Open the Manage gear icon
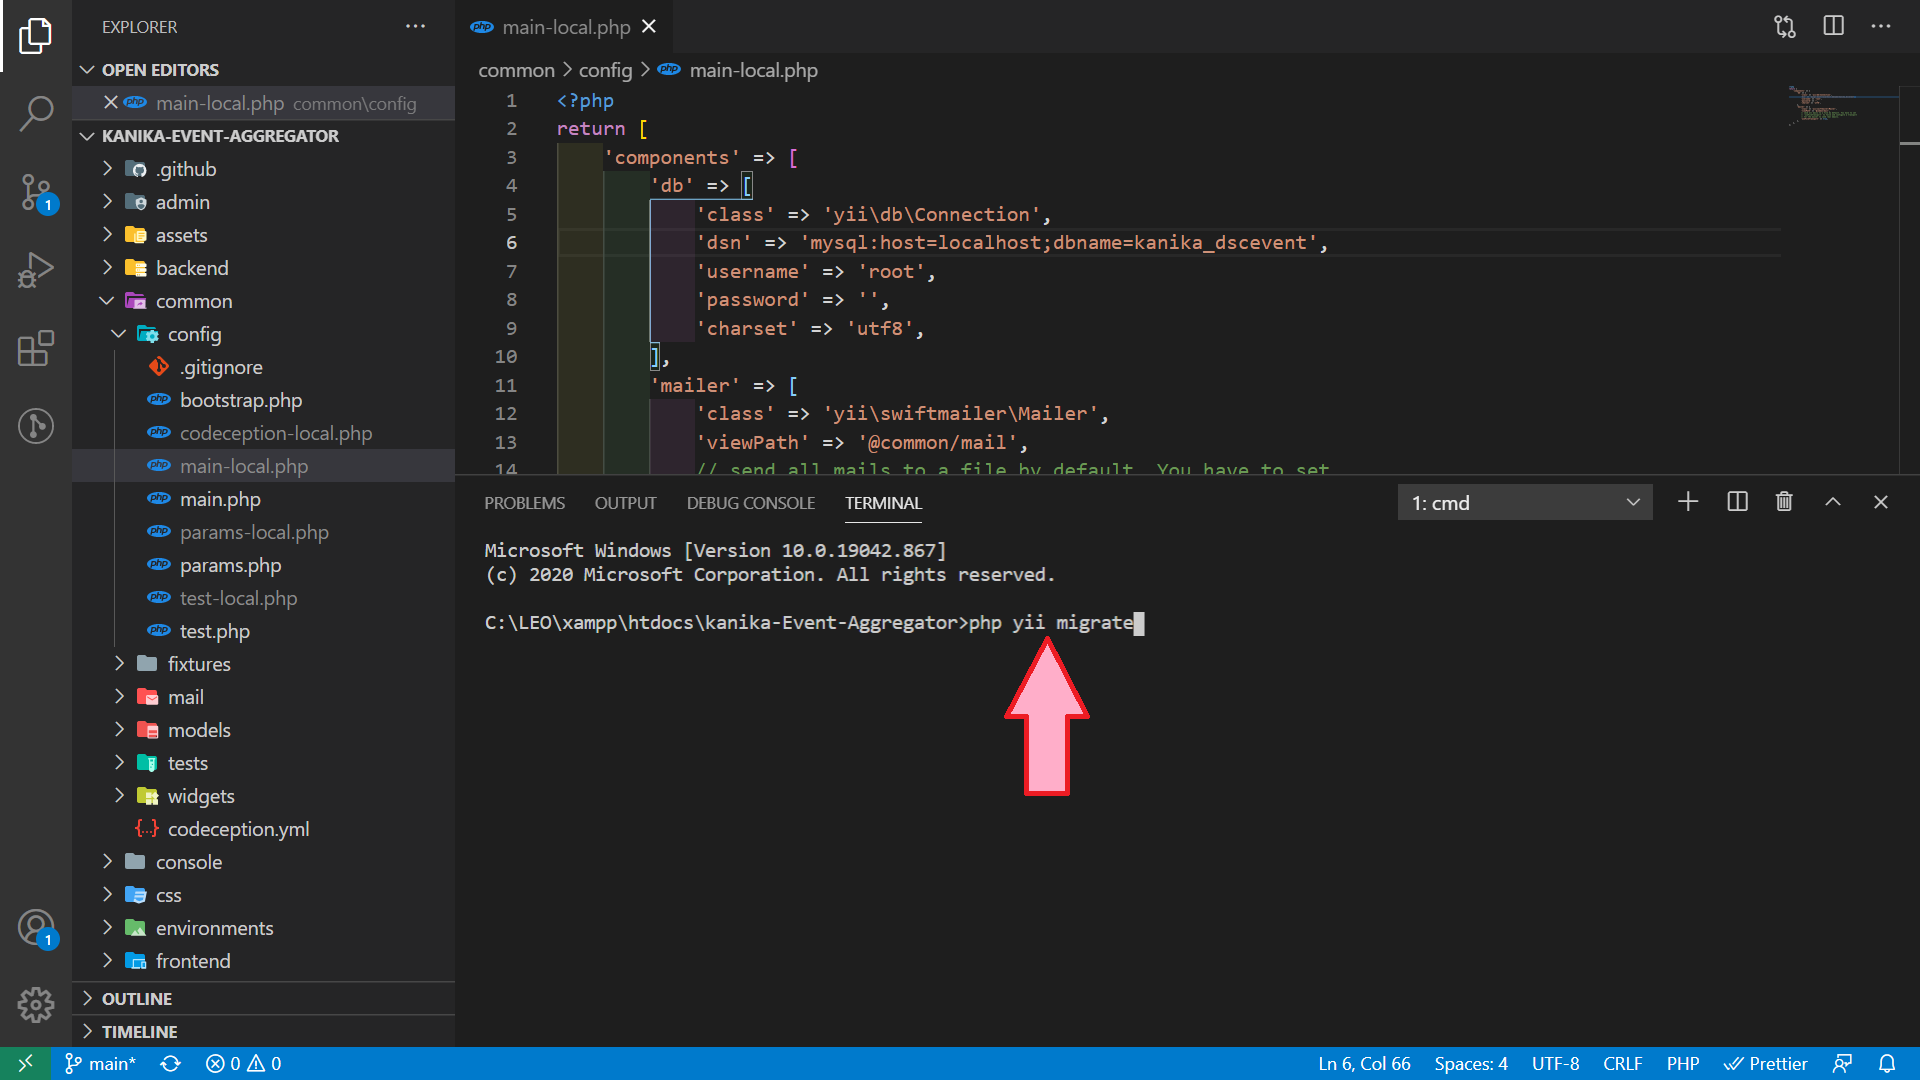Image resolution: width=1920 pixels, height=1080 pixels. click(36, 1004)
